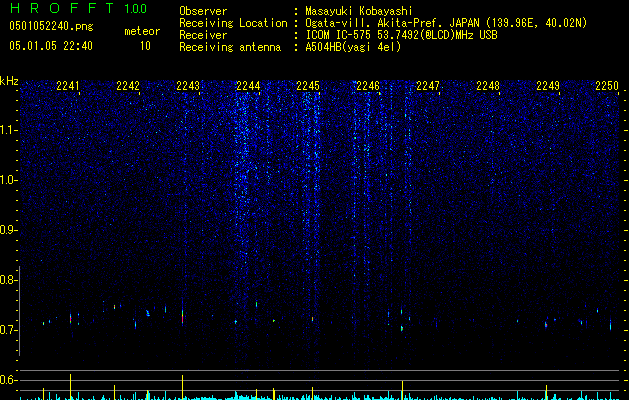Click the 2241 time marker

[x=68, y=86]
